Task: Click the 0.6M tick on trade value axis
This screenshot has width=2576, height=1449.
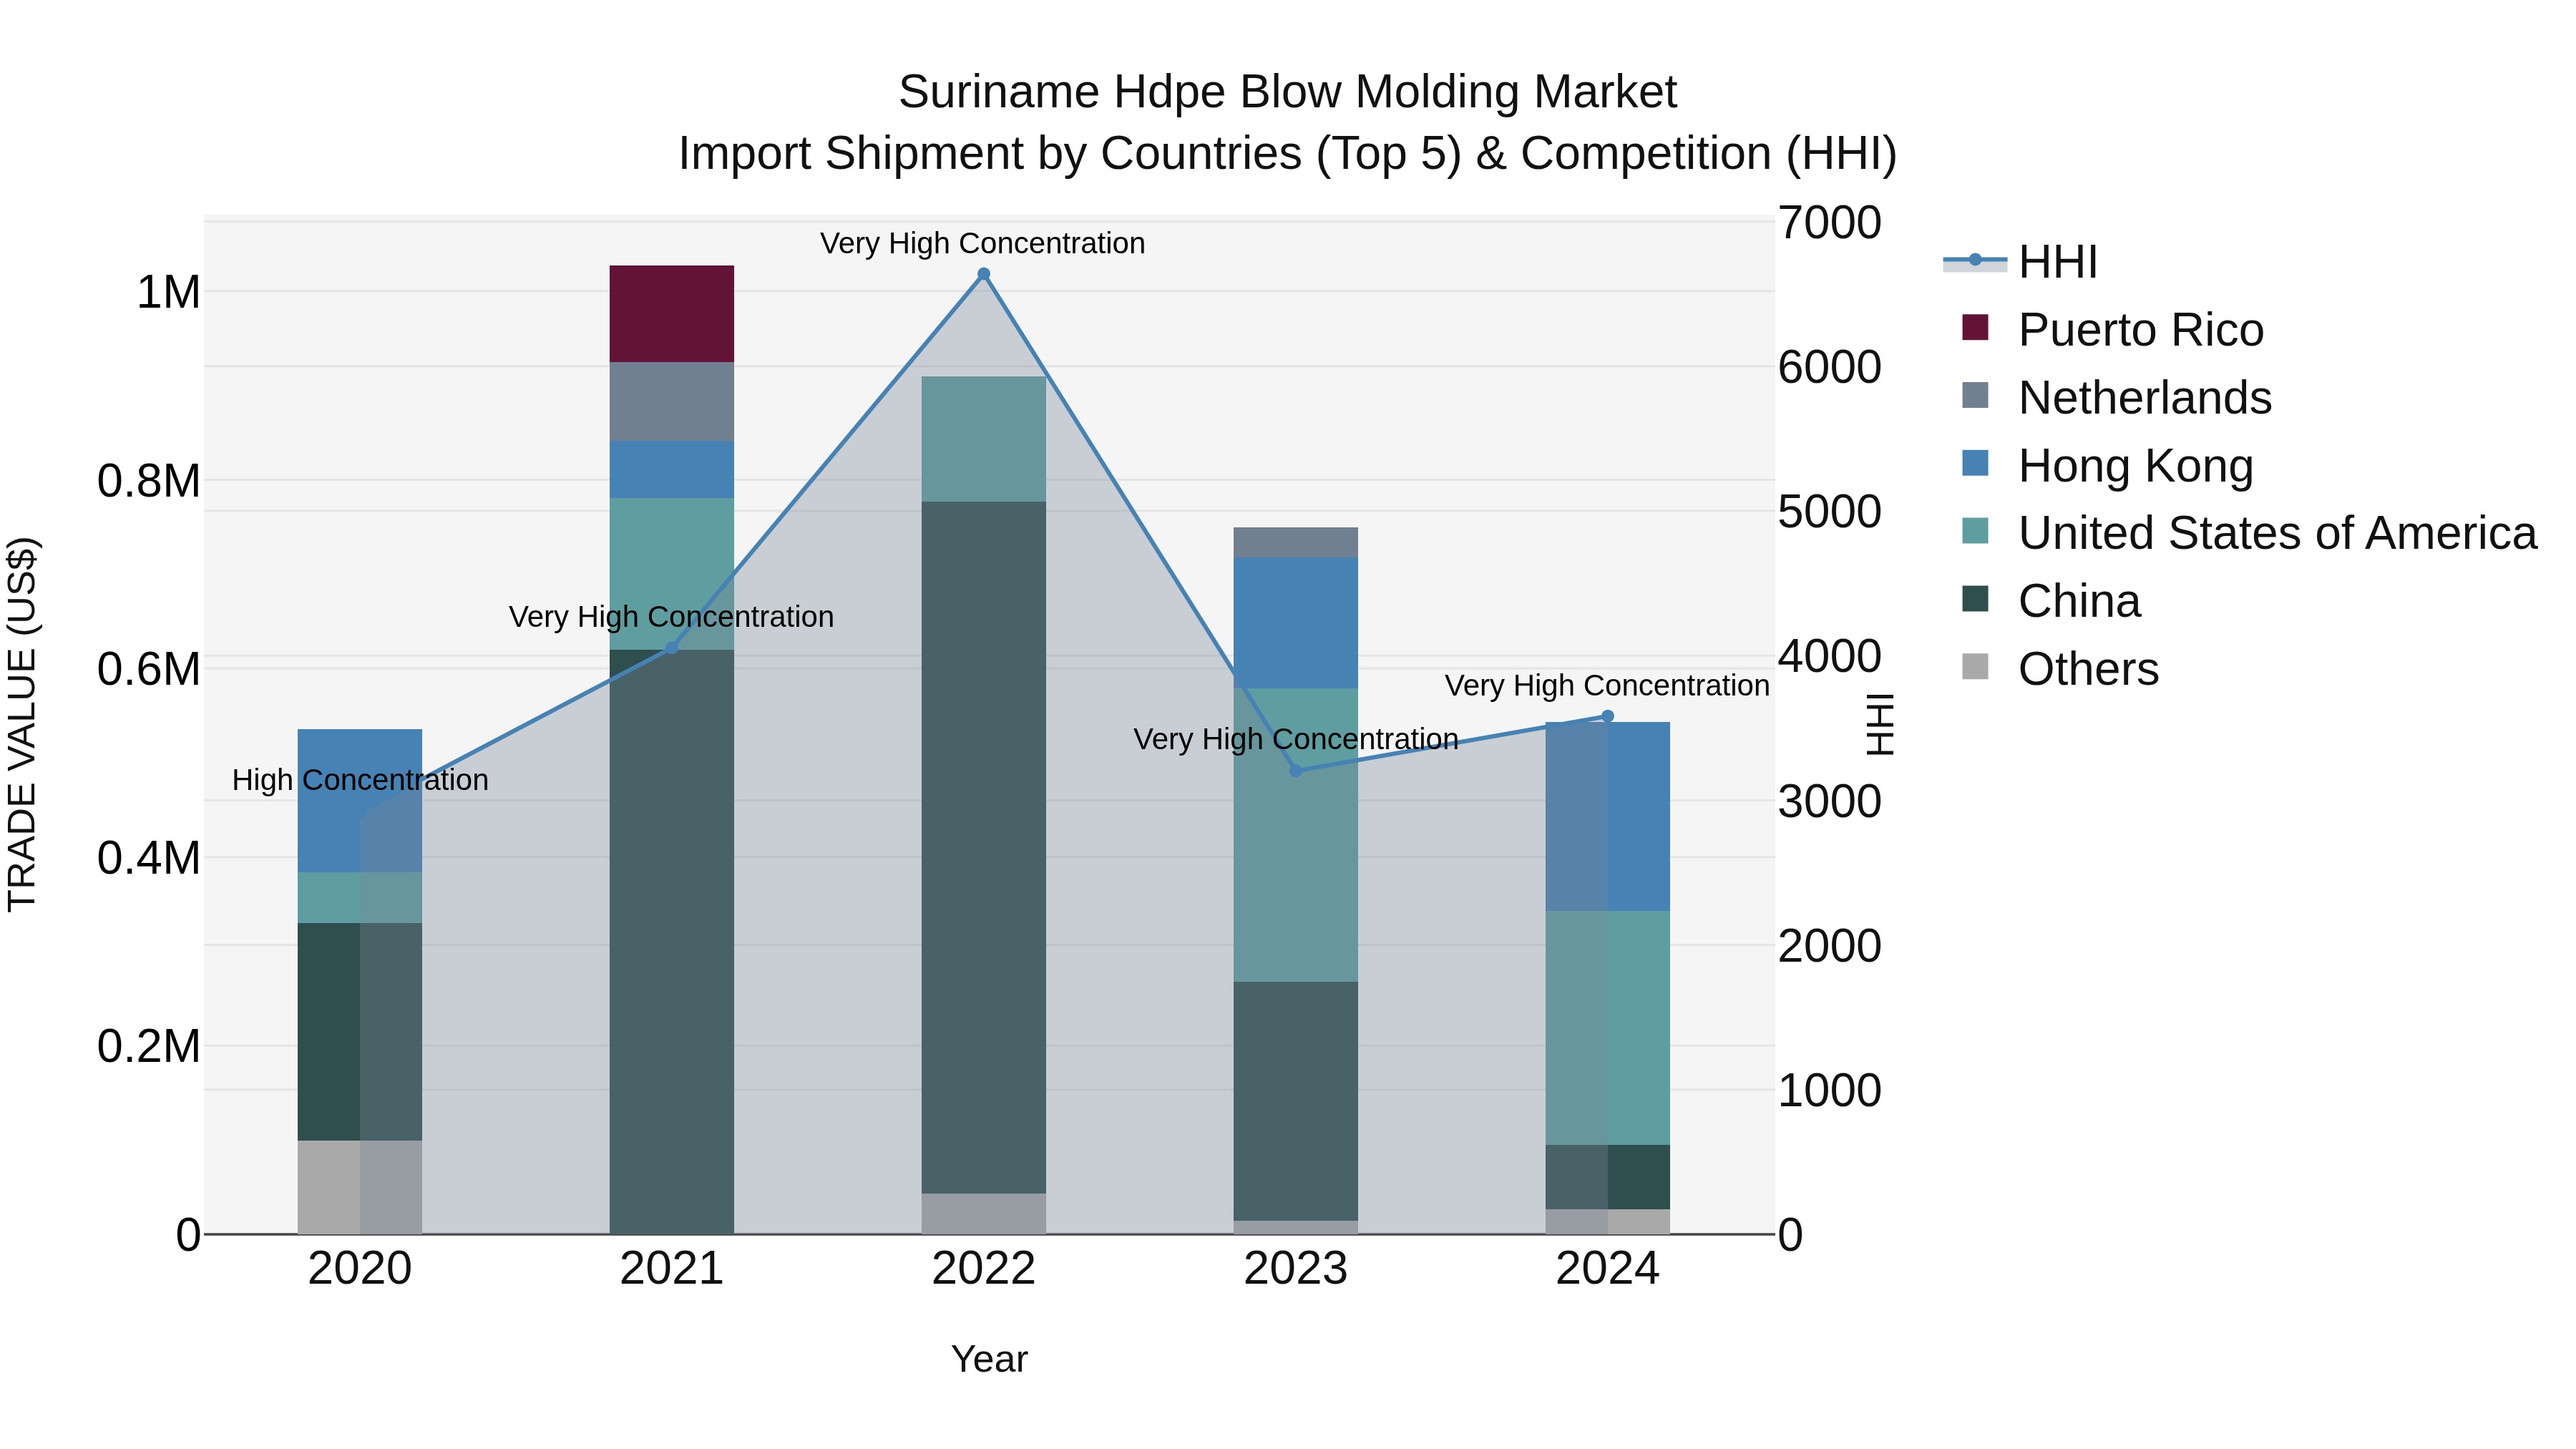Action: [x=149, y=669]
